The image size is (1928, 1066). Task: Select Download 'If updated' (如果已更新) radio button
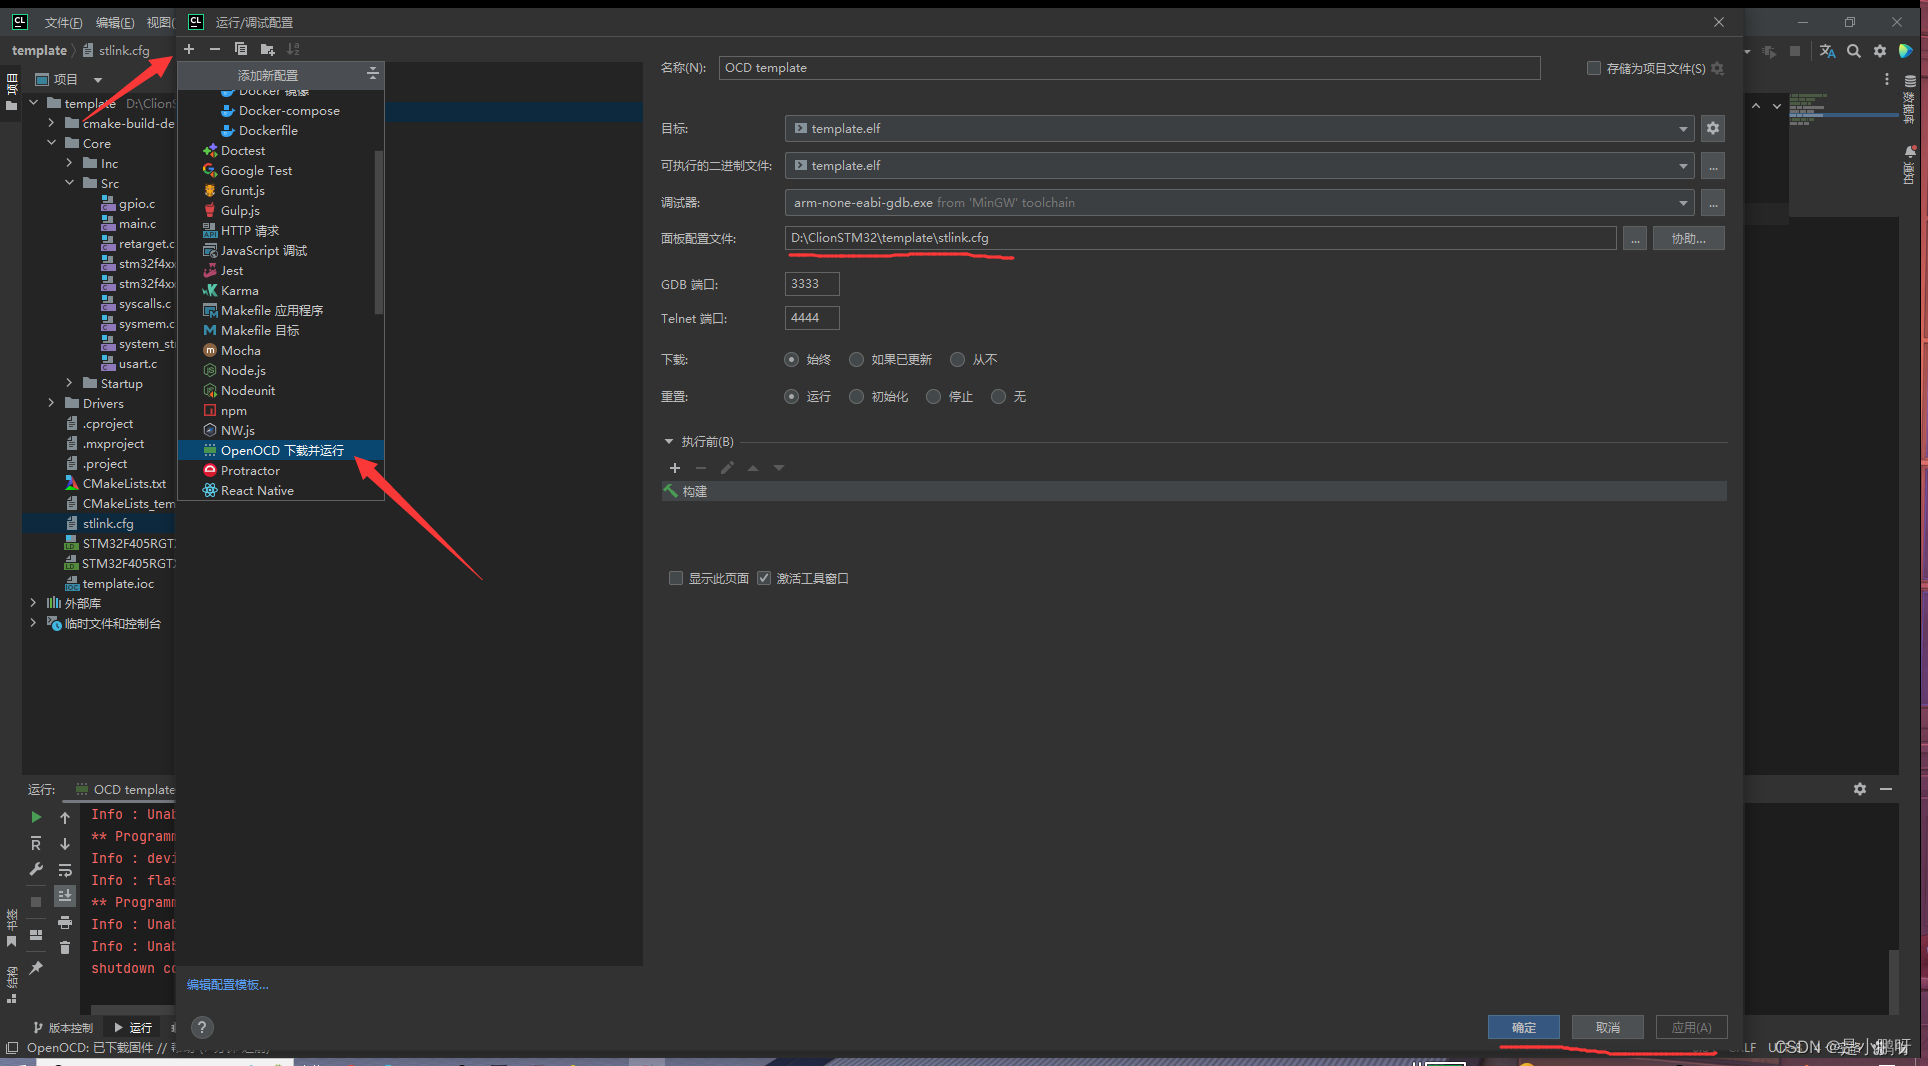point(856,359)
